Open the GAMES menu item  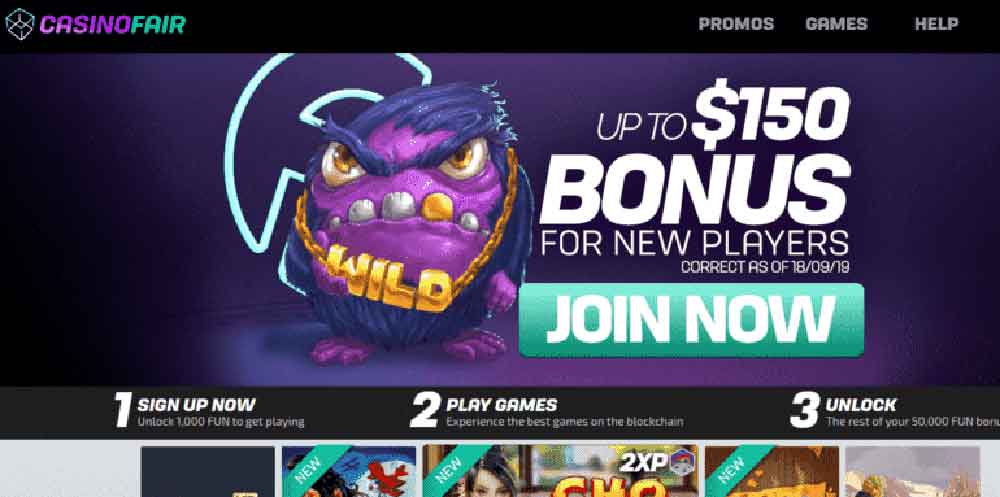coord(836,24)
